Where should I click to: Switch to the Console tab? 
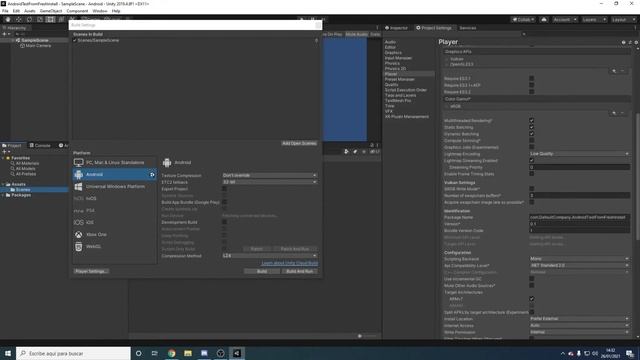click(40, 145)
